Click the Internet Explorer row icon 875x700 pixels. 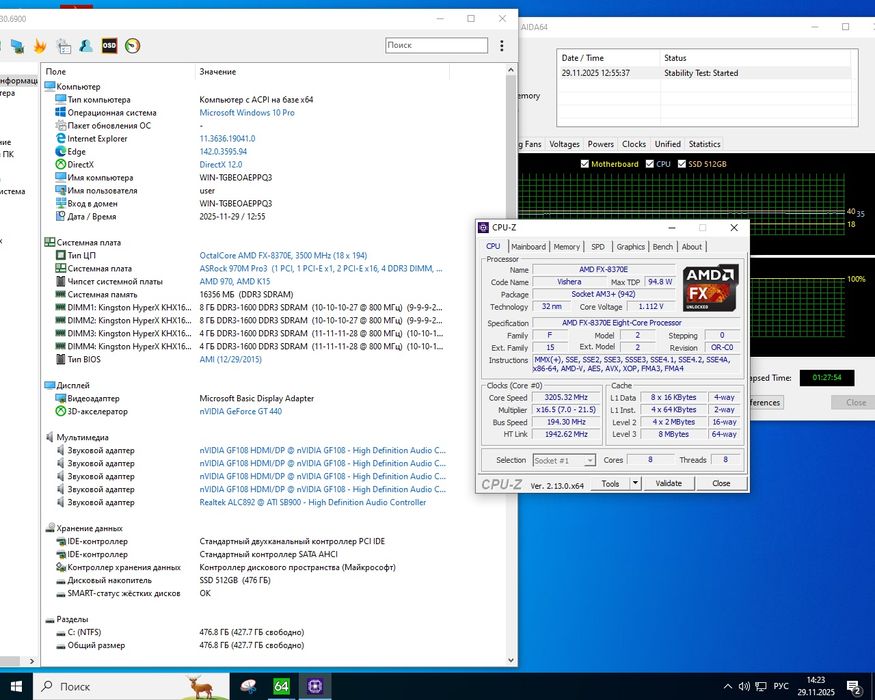[61, 138]
